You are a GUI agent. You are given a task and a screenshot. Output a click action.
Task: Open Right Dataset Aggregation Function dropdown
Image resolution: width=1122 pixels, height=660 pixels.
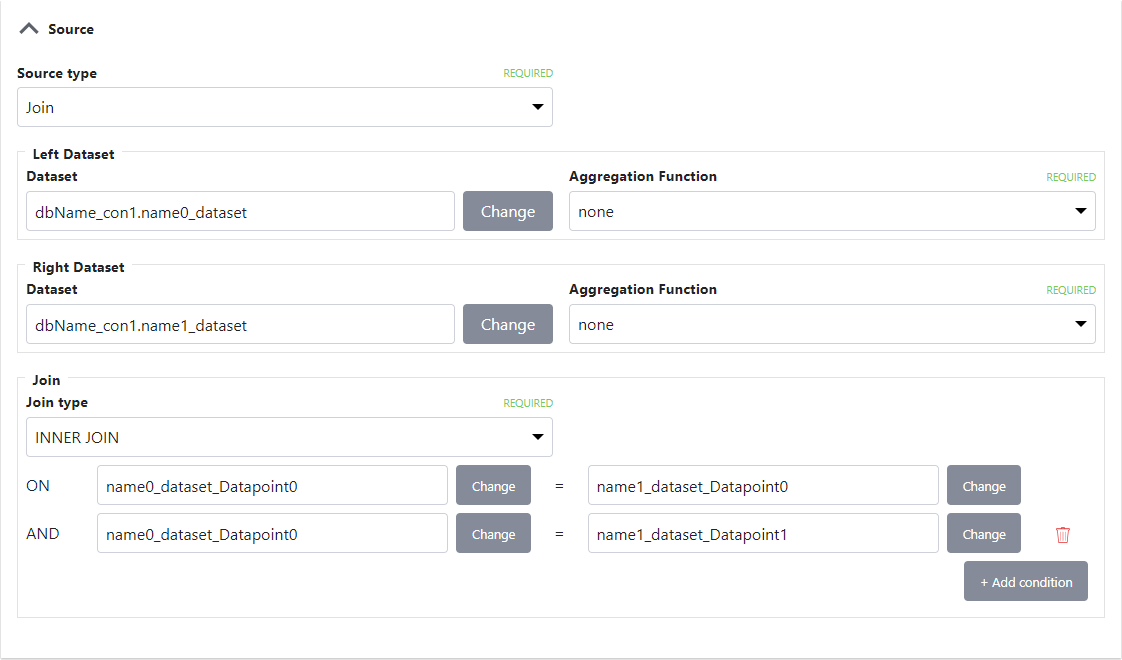(x=832, y=324)
